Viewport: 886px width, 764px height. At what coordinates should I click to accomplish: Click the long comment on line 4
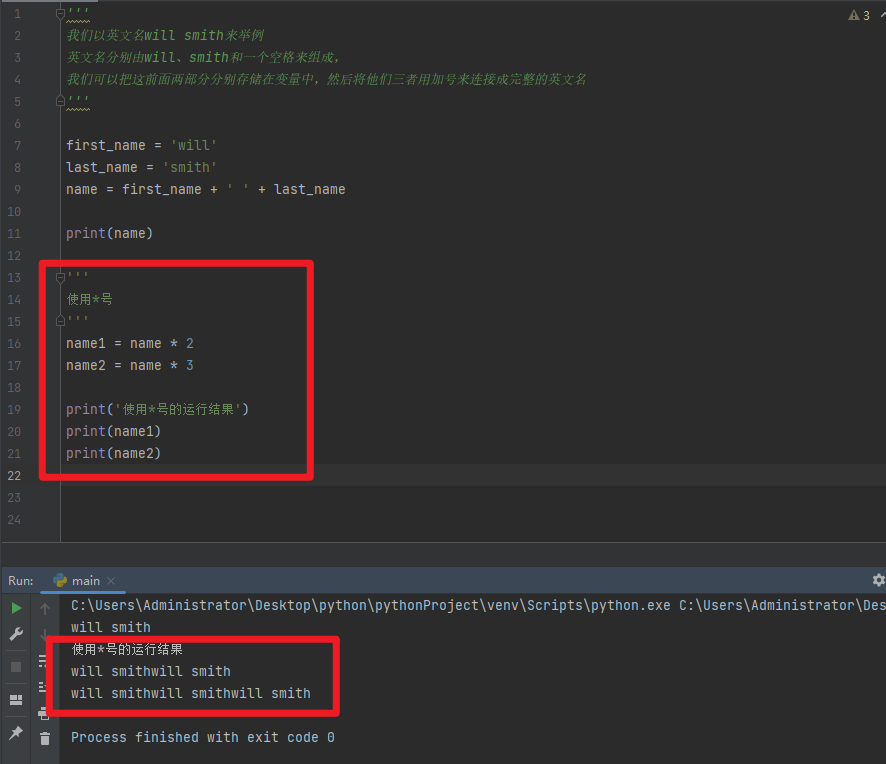click(x=327, y=80)
